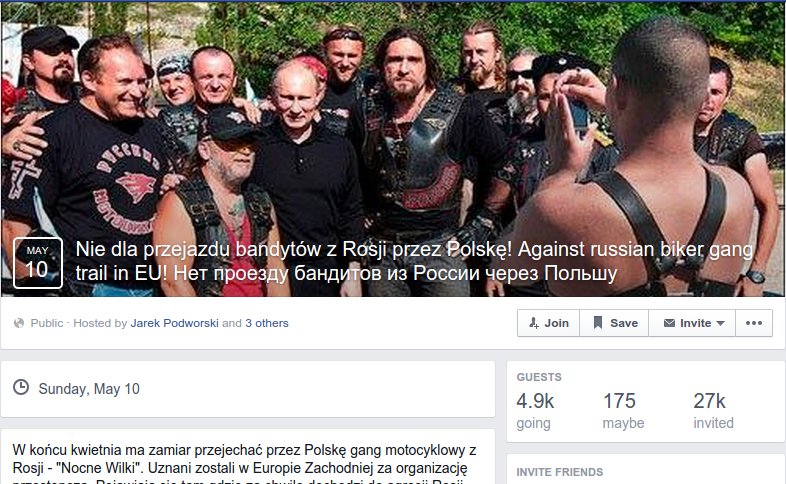The image size is (786, 484).
Task: Click the globe Public privacy icon
Action: click(19, 323)
